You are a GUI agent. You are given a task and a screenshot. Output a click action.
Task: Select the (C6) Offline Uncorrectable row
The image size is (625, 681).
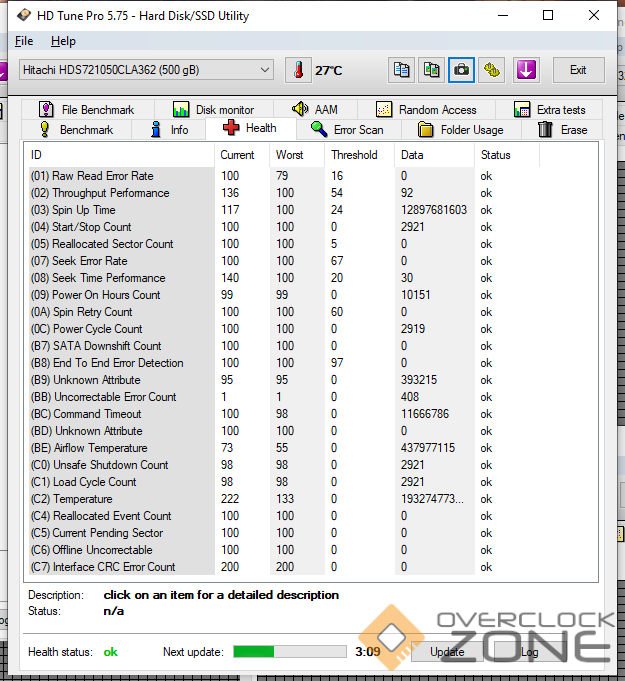(284, 550)
